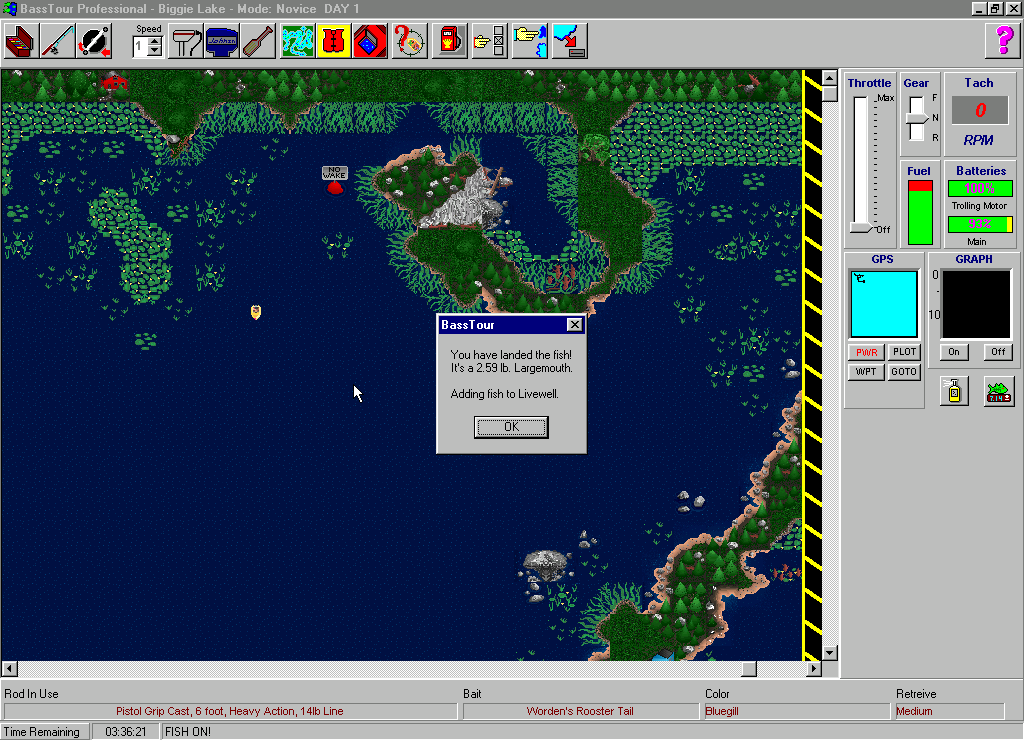Click map horizontal scrollbar right arrow

814,669
